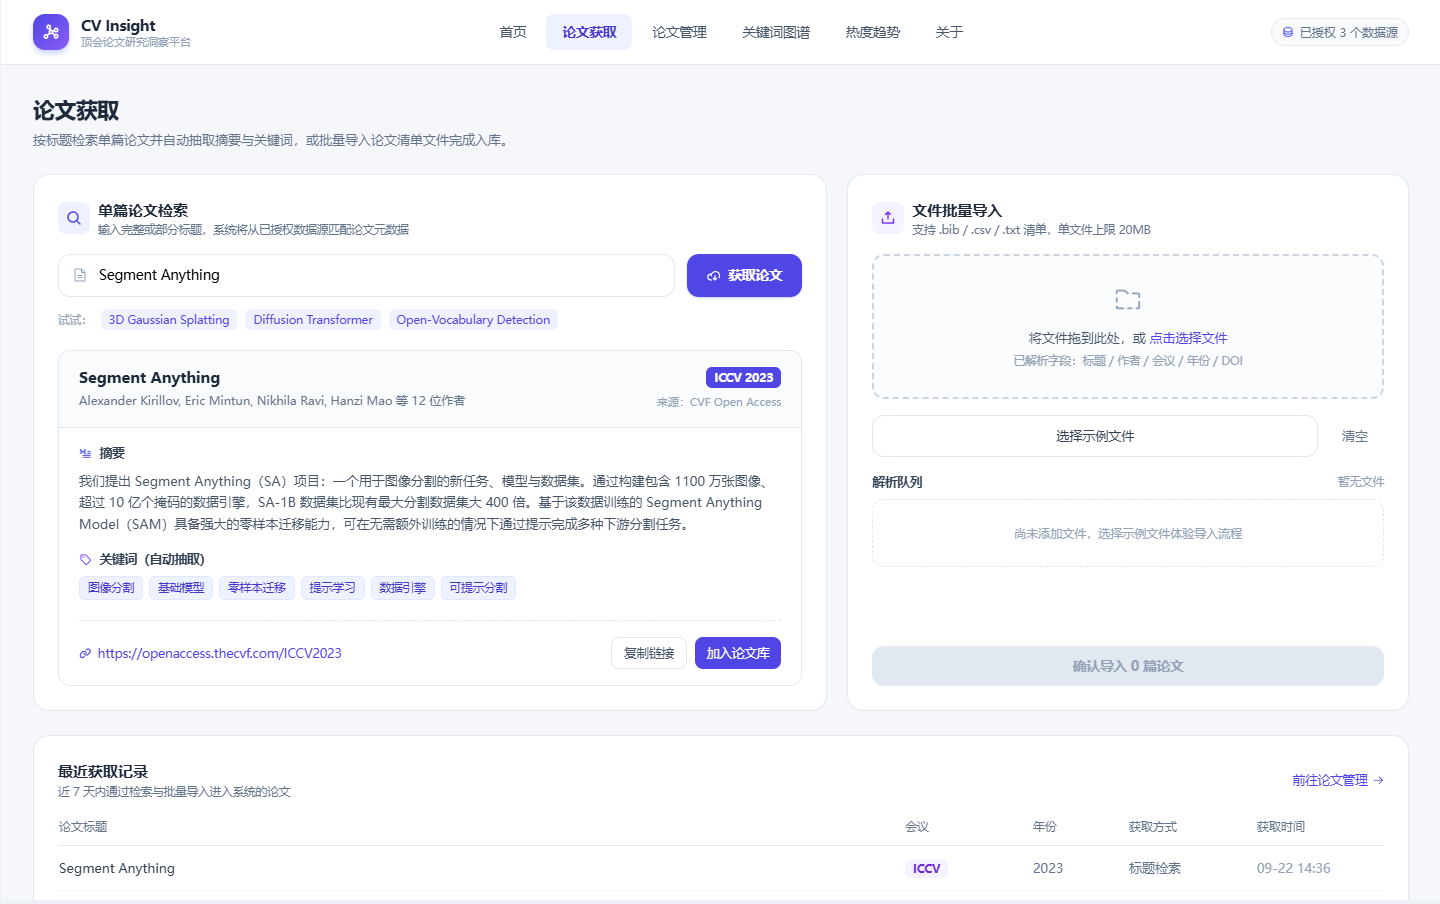
Task: Click the tag icon beside 关键词 (自动抽取)
Action: [85, 560]
